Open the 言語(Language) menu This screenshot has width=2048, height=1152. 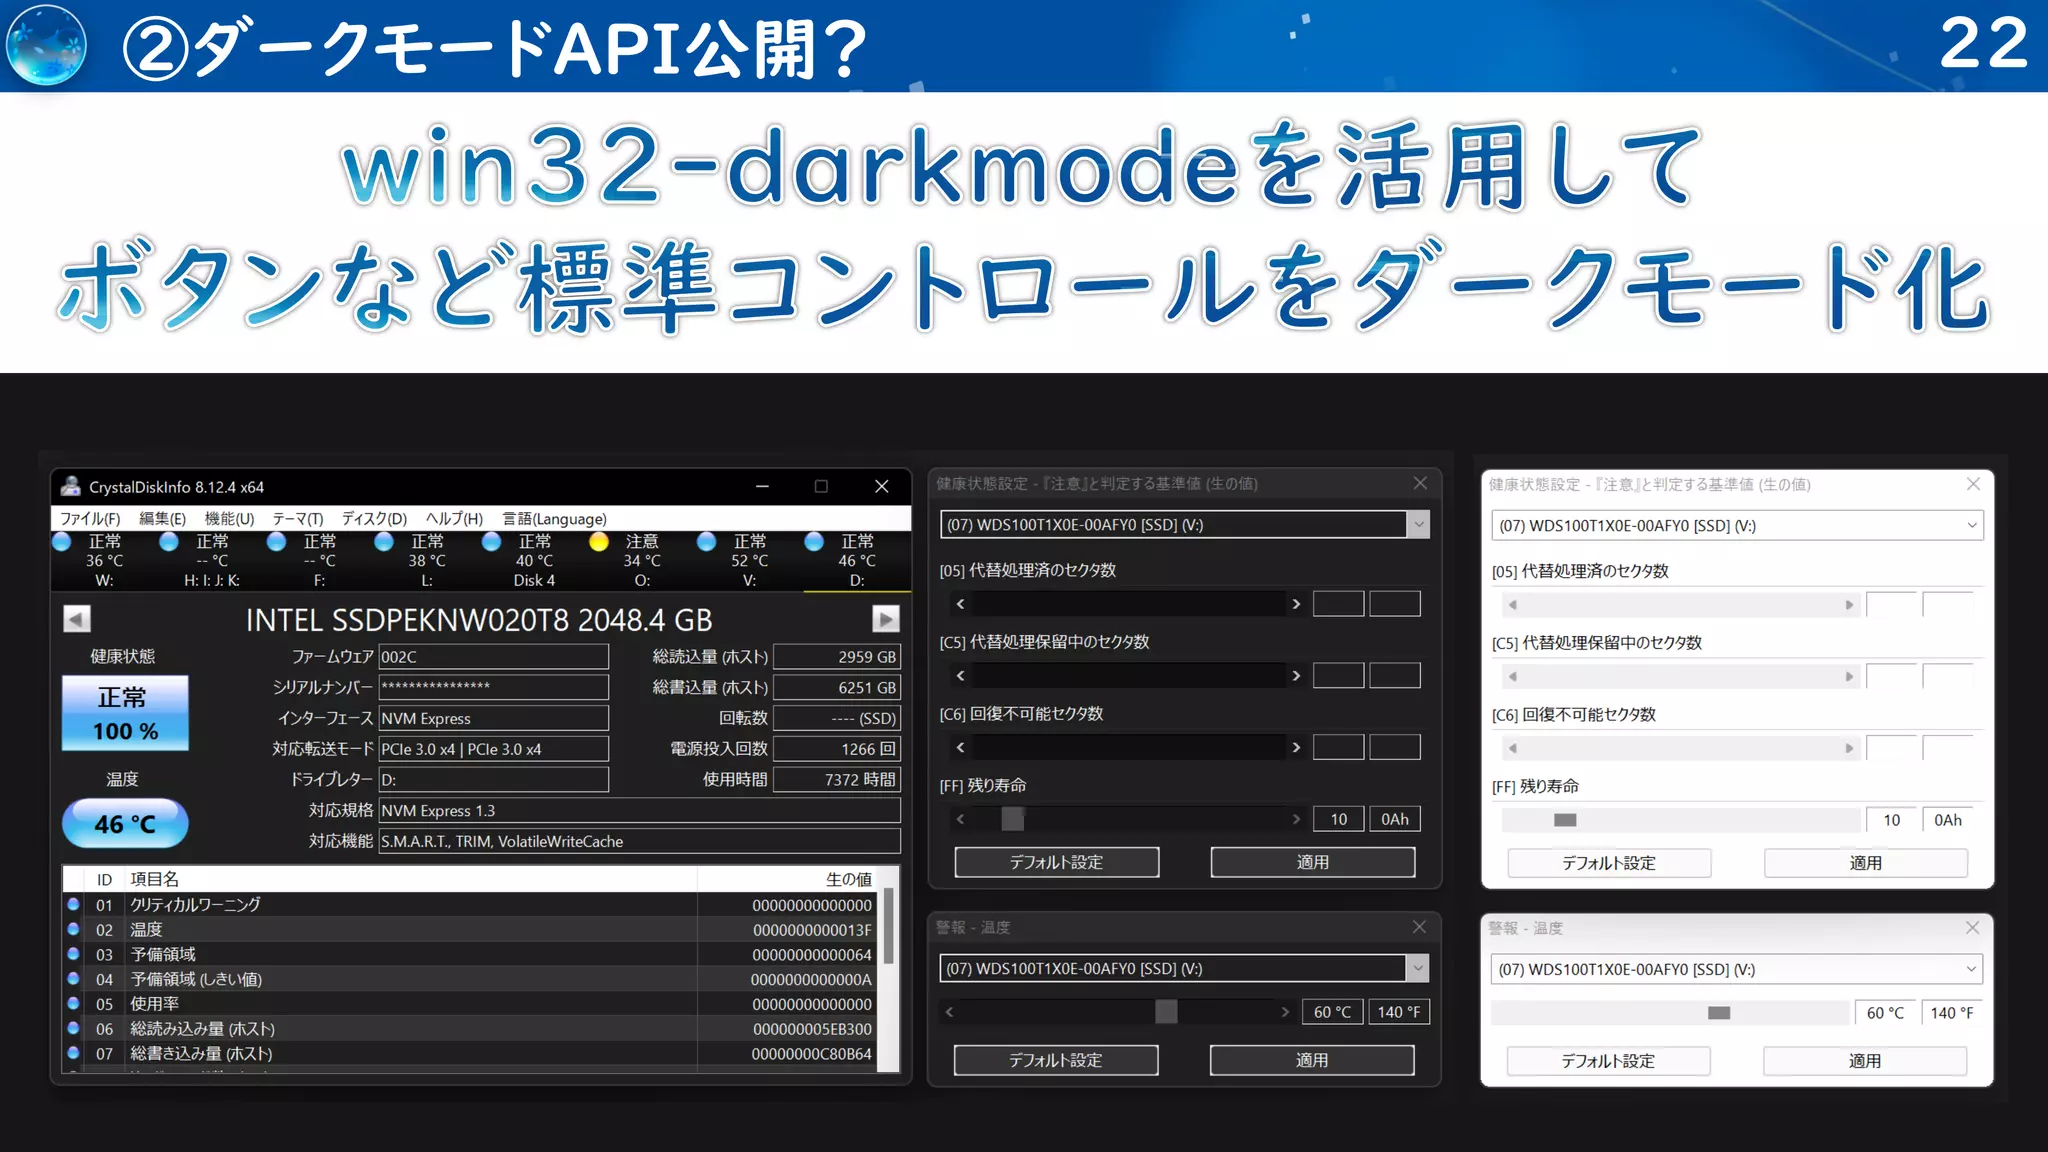click(554, 518)
